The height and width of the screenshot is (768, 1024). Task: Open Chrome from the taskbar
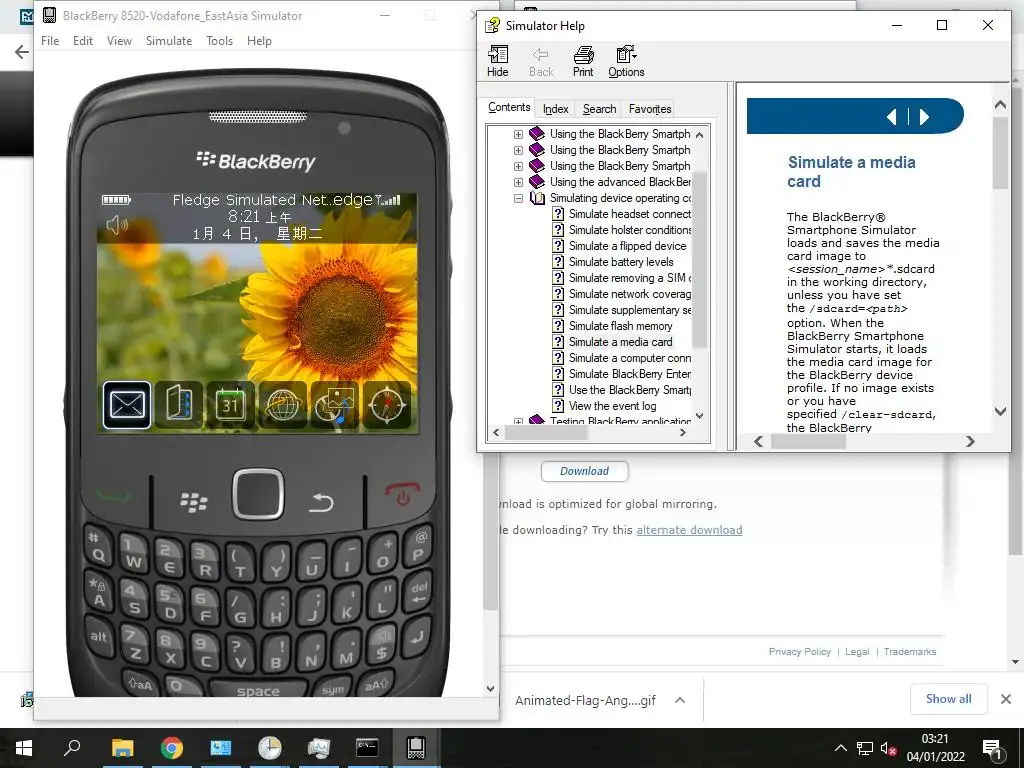[172, 748]
